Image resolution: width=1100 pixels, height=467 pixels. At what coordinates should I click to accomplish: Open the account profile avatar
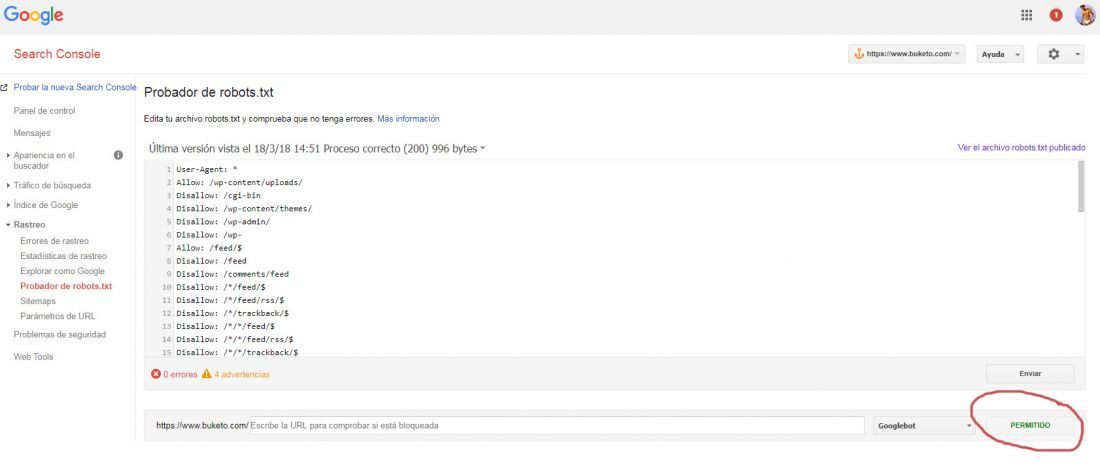pos(1085,15)
